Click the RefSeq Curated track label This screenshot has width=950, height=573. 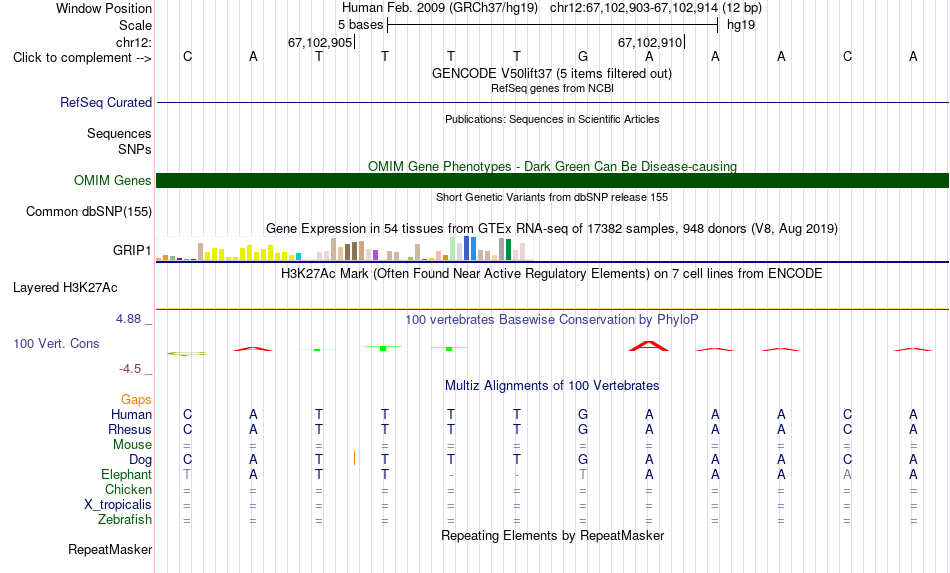click(x=105, y=102)
